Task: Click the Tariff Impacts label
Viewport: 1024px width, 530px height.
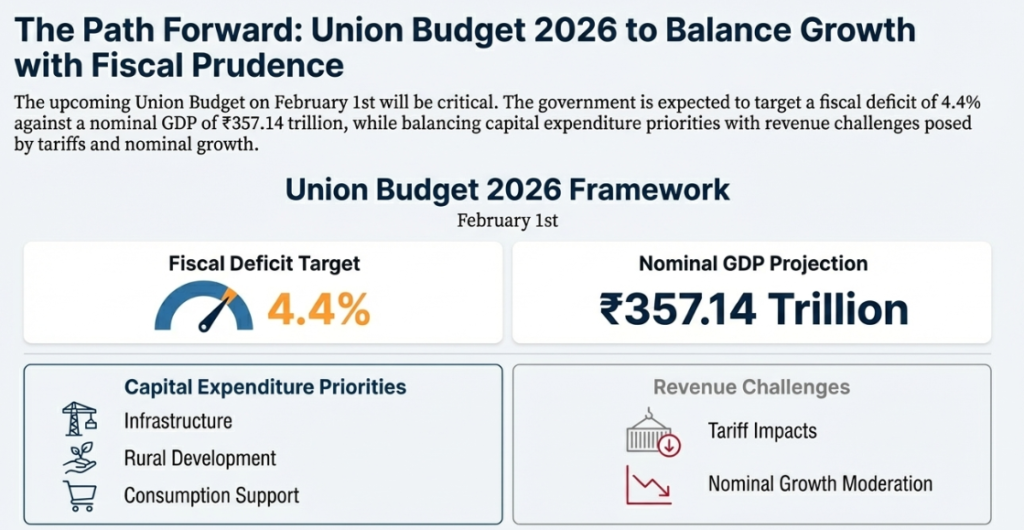Action: point(762,432)
